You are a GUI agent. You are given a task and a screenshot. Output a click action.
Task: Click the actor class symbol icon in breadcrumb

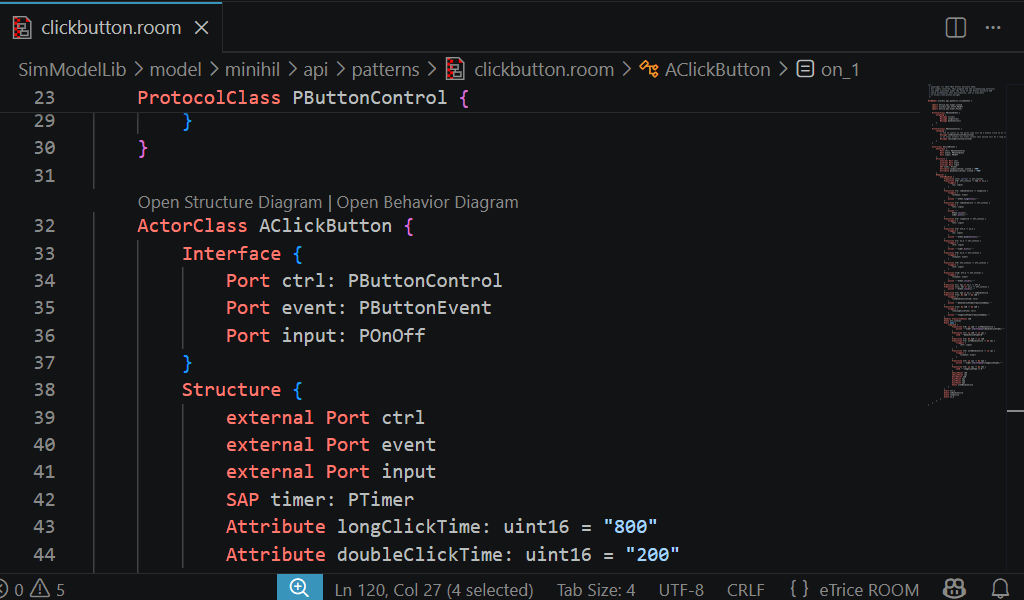(x=648, y=69)
